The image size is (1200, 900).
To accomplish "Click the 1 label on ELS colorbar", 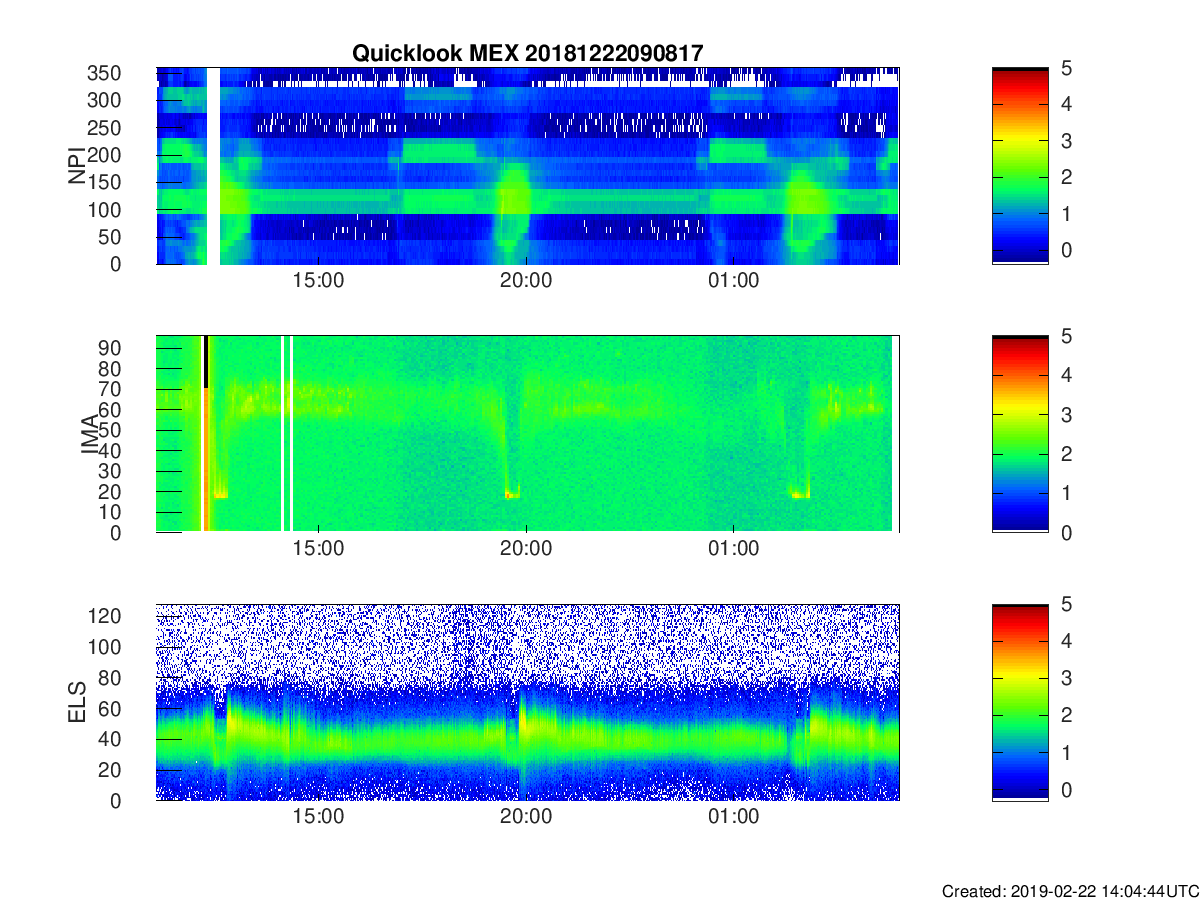I will [x=1066, y=751].
